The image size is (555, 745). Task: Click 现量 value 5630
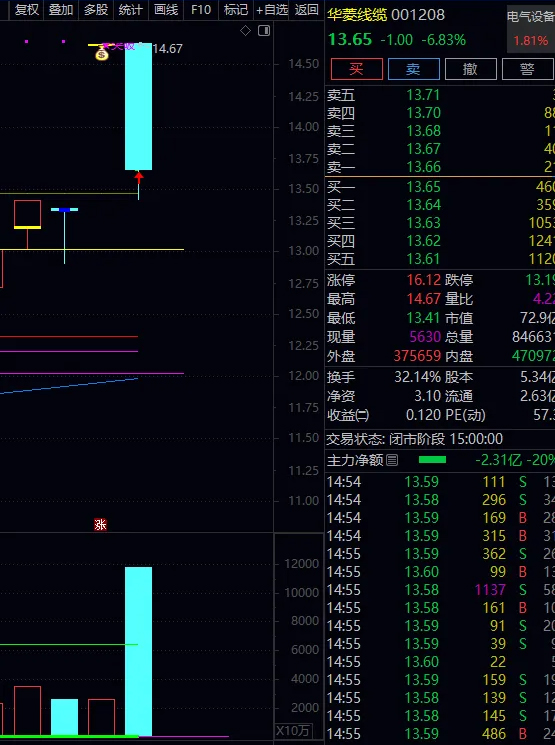(425, 337)
